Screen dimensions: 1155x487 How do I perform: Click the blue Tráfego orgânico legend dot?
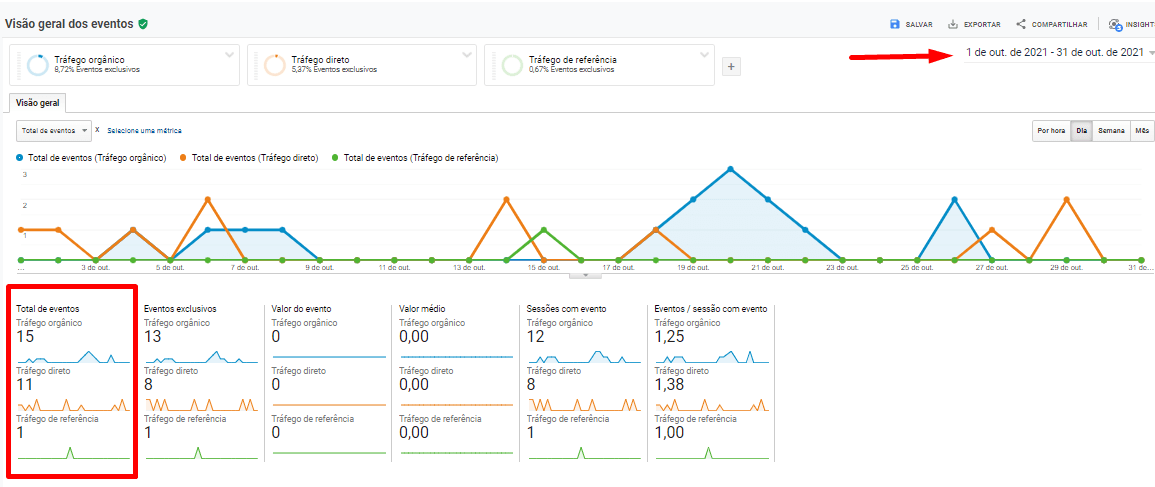pos(20,158)
